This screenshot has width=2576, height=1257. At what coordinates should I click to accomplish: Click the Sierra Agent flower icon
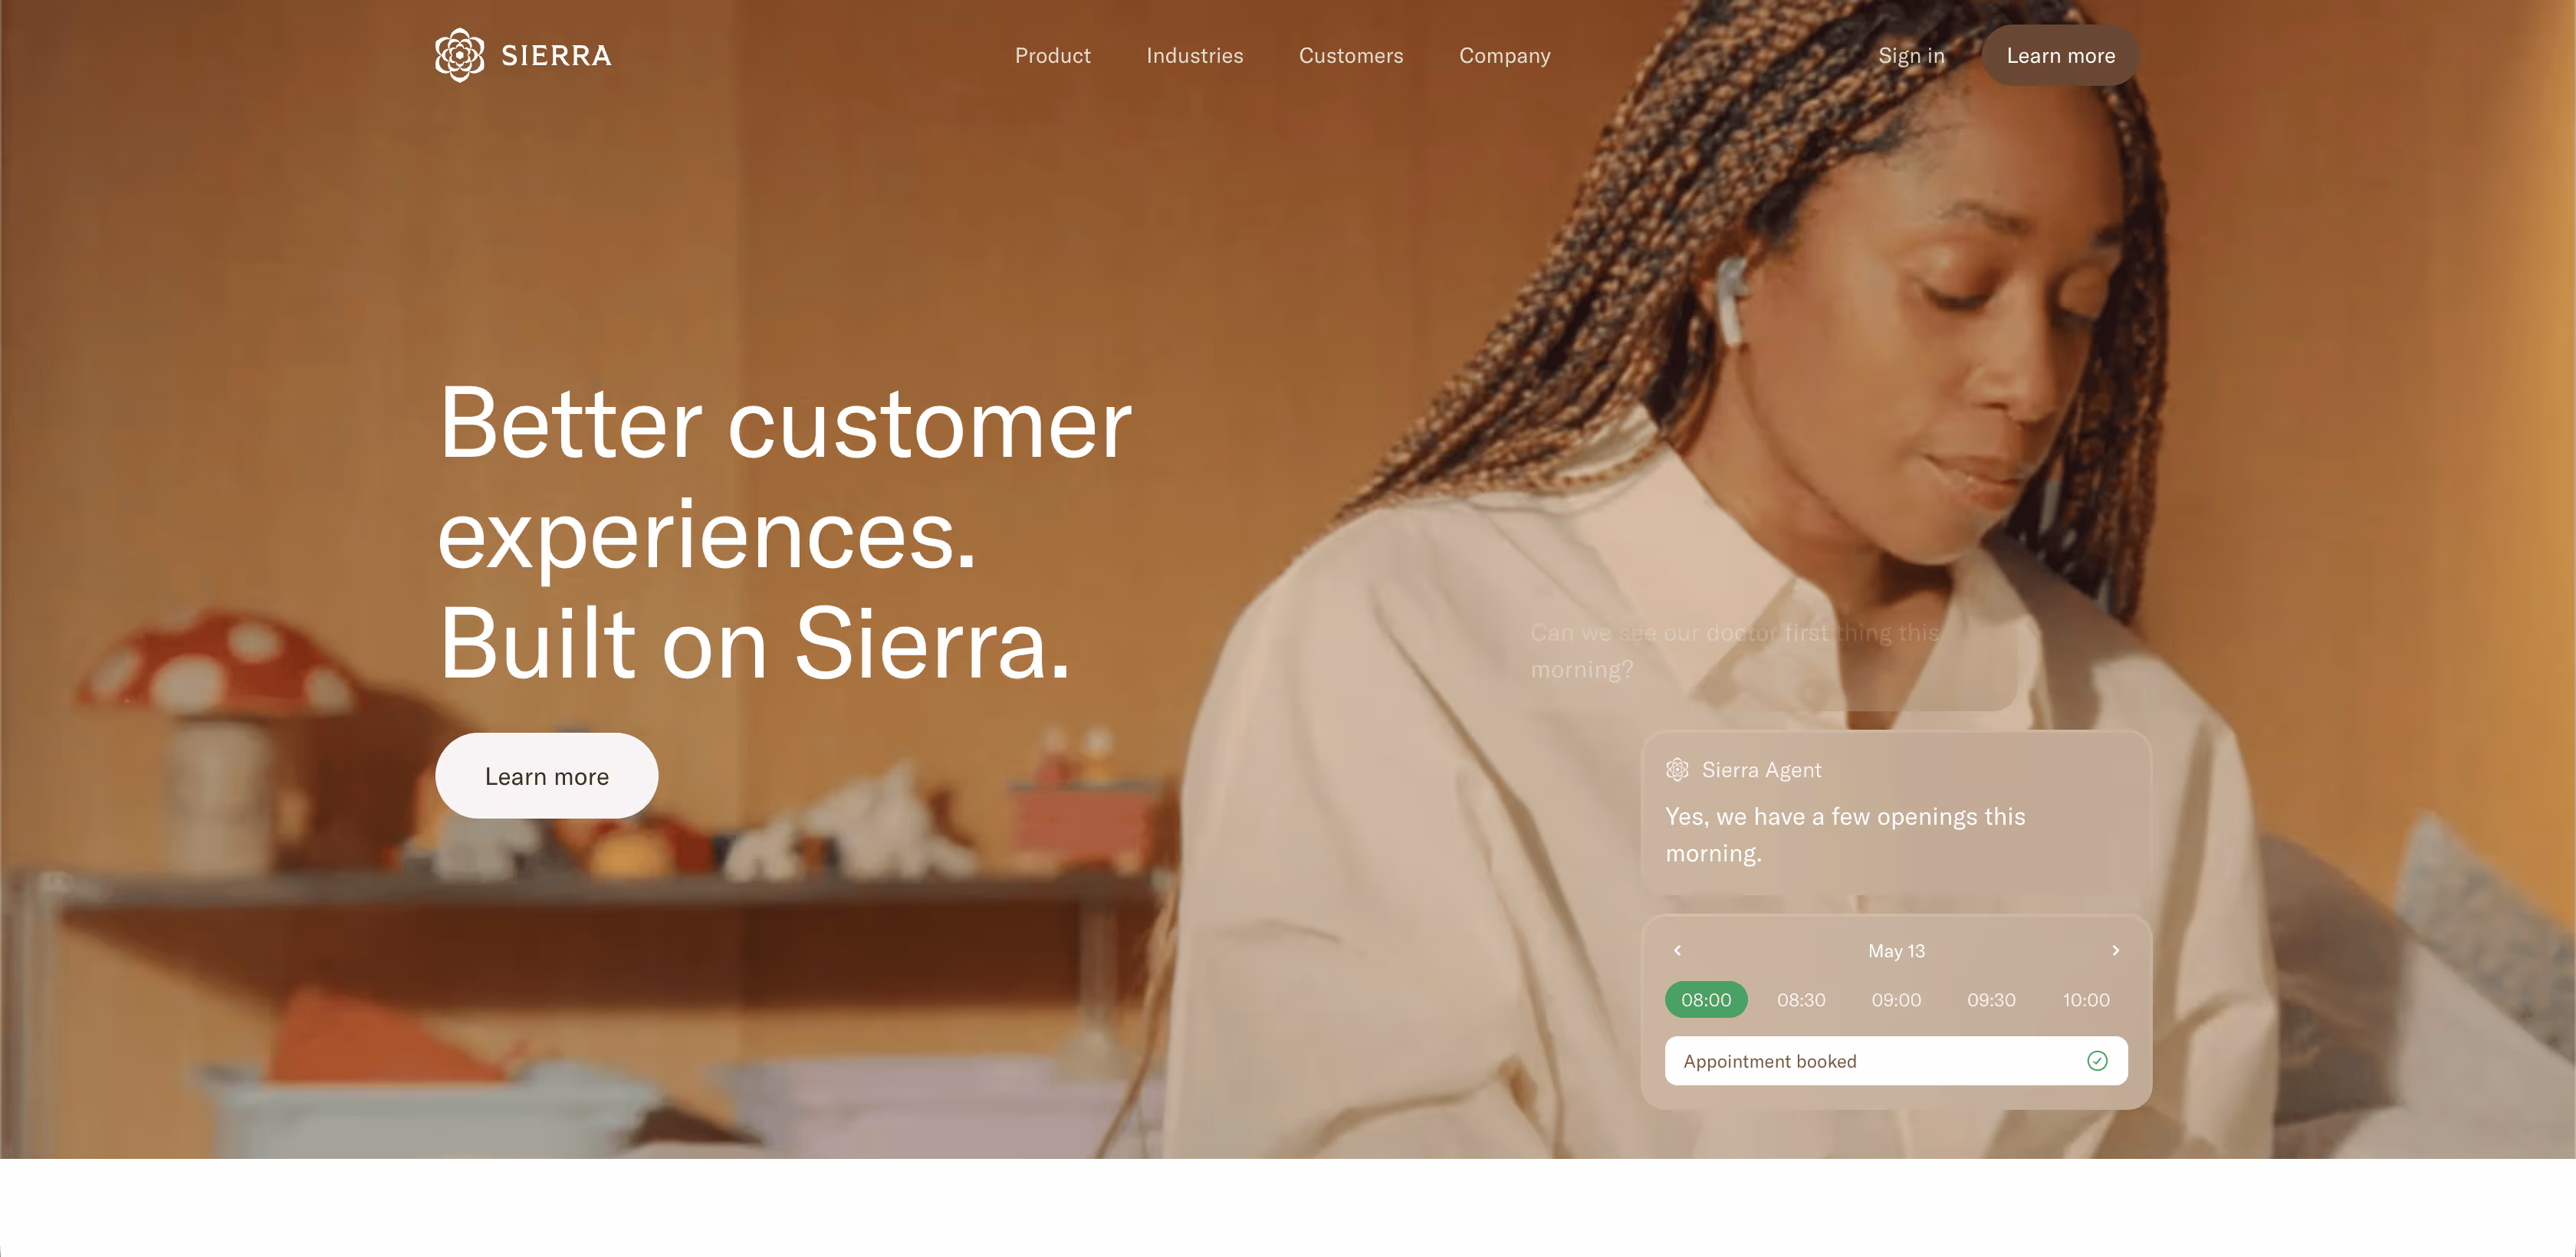point(1677,769)
